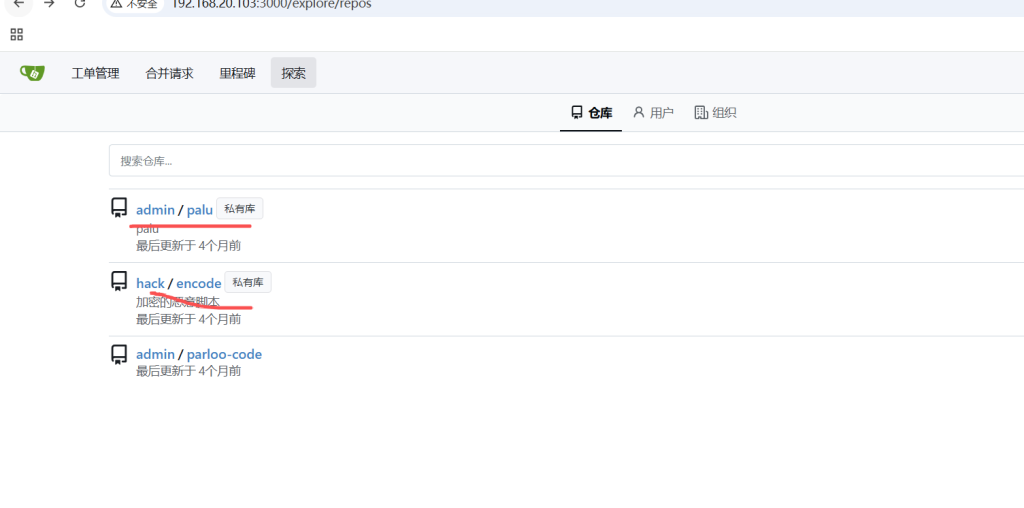Go to 里程碑 in navigation bar
The image size is (1024, 508).
(x=237, y=73)
